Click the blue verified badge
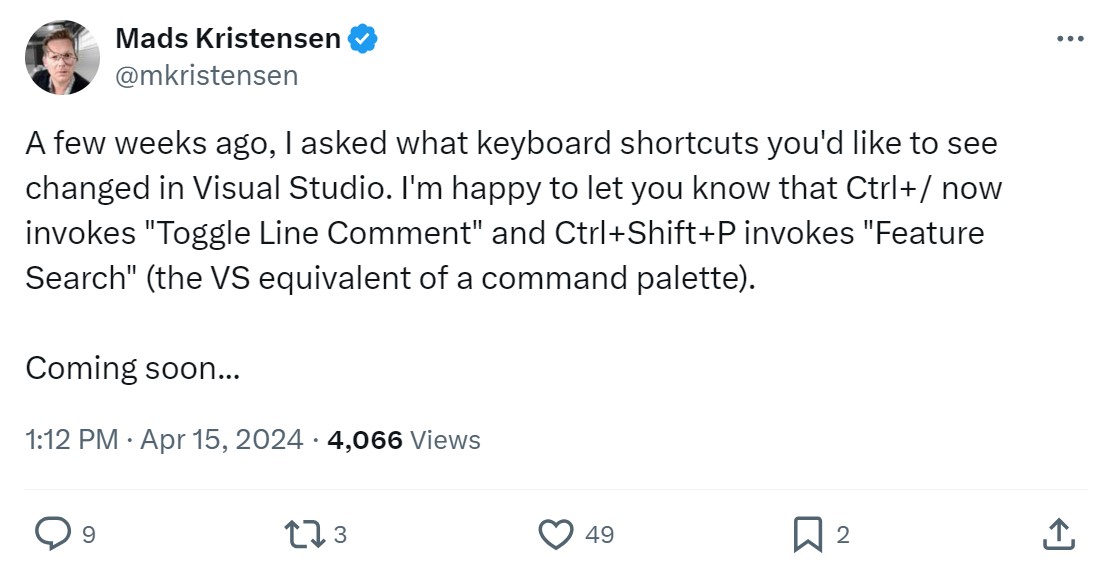 pos(362,40)
